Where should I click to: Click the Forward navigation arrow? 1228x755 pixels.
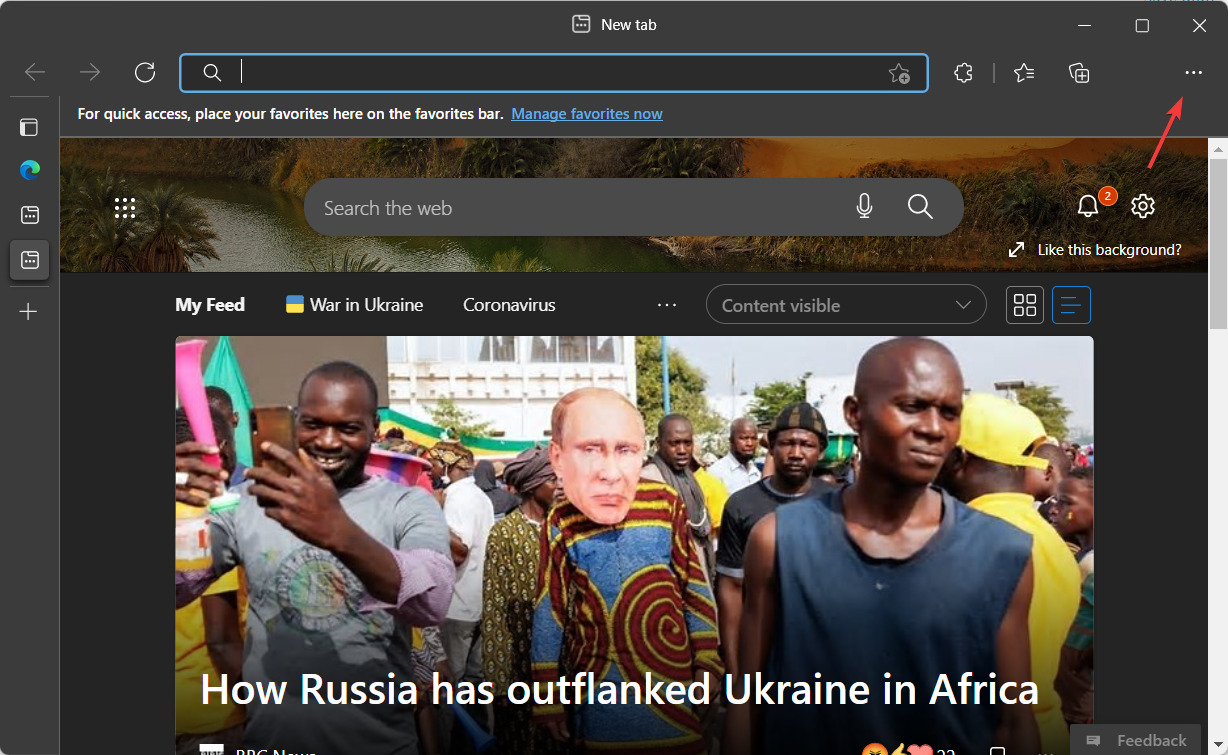coord(90,72)
